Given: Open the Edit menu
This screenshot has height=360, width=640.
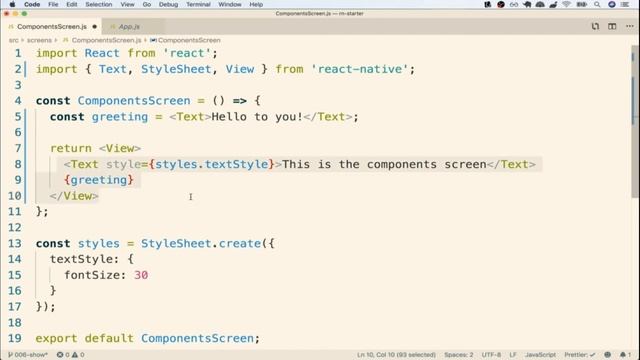Looking at the screenshot, I should click(x=72, y=4).
